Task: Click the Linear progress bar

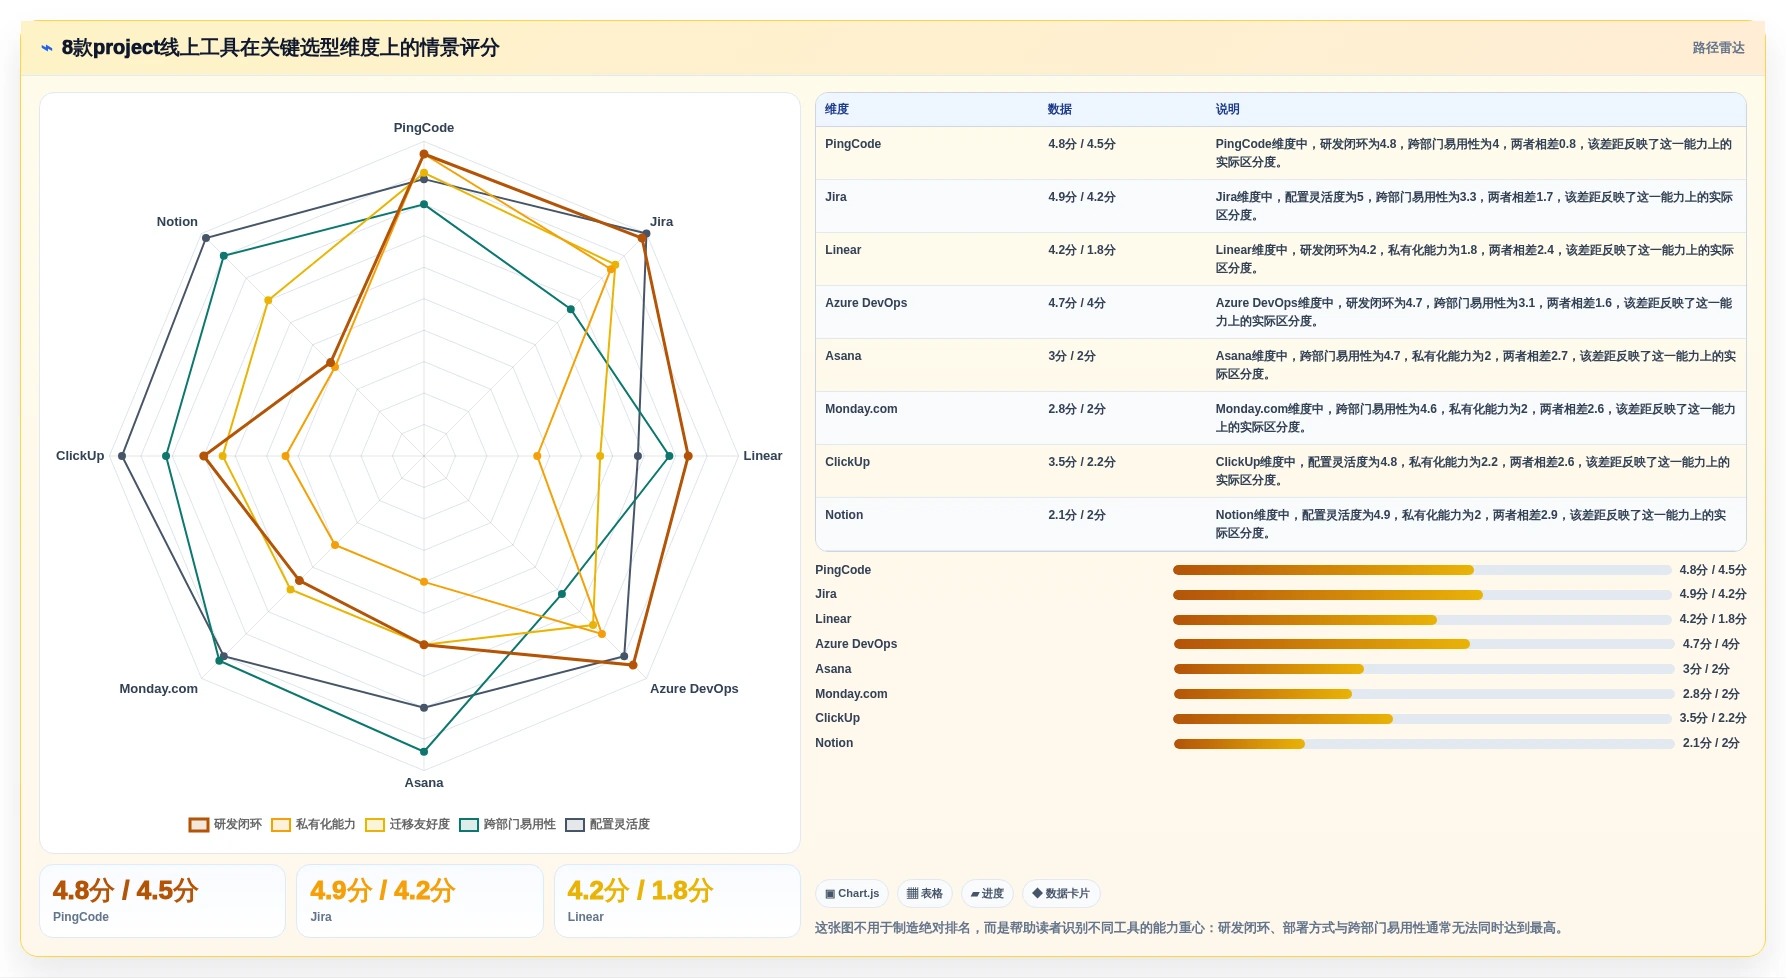Action: (x=1422, y=620)
